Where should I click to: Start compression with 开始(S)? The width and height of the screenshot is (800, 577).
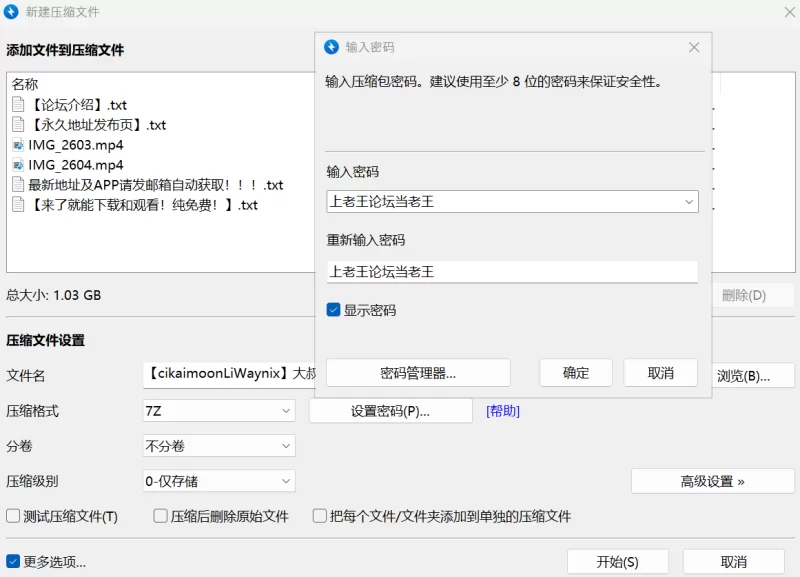click(x=617, y=562)
